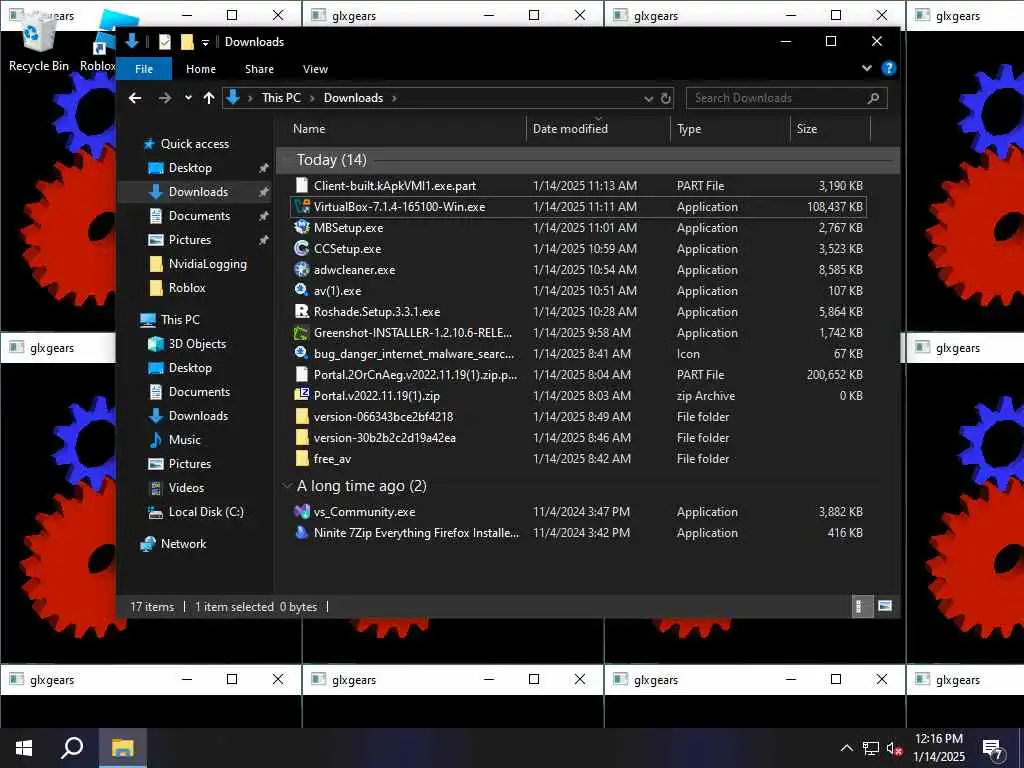This screenshot has width=1024, height=768.
Task: Open recent locations dropdown arrow
Action: click(188, 98)
